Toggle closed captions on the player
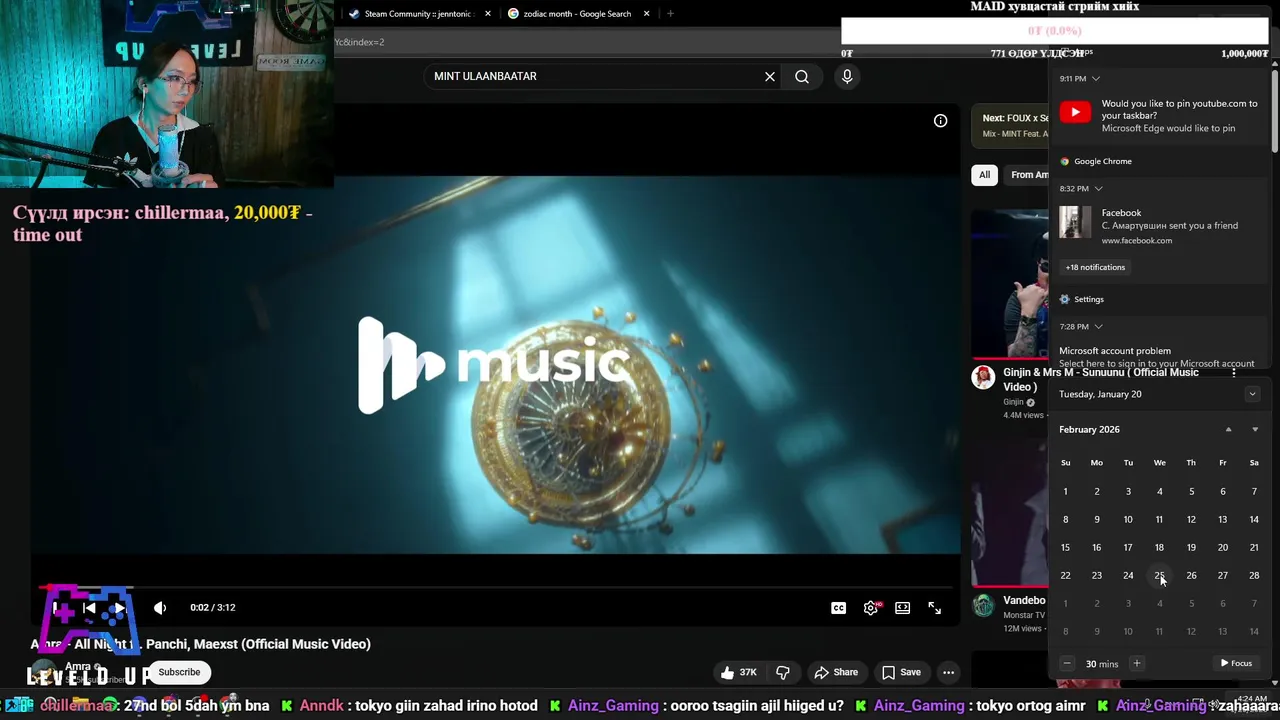 click(x=838, y=608)
